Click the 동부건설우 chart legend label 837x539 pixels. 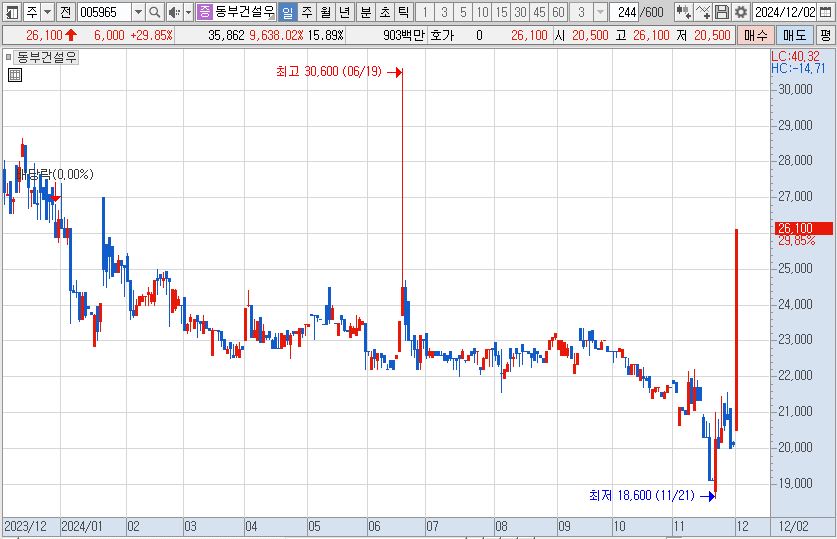(45, 57)
